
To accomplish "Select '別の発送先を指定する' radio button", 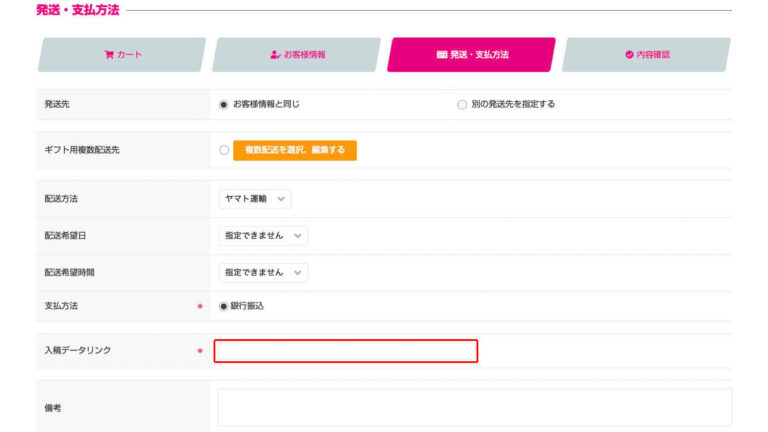I will 461,104.
